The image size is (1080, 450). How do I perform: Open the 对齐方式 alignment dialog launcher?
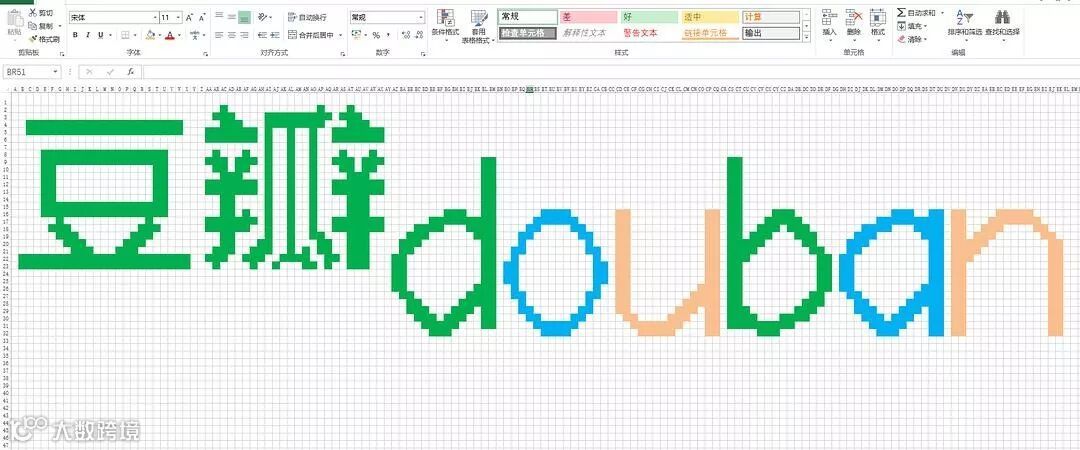pos(342,54)
